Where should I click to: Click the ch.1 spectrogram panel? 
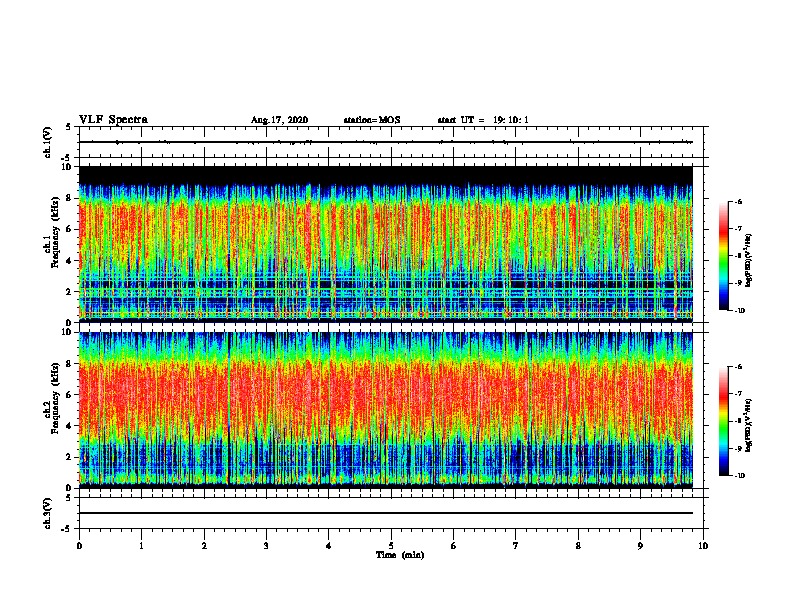pyautogui.click(x=386, y=244)
